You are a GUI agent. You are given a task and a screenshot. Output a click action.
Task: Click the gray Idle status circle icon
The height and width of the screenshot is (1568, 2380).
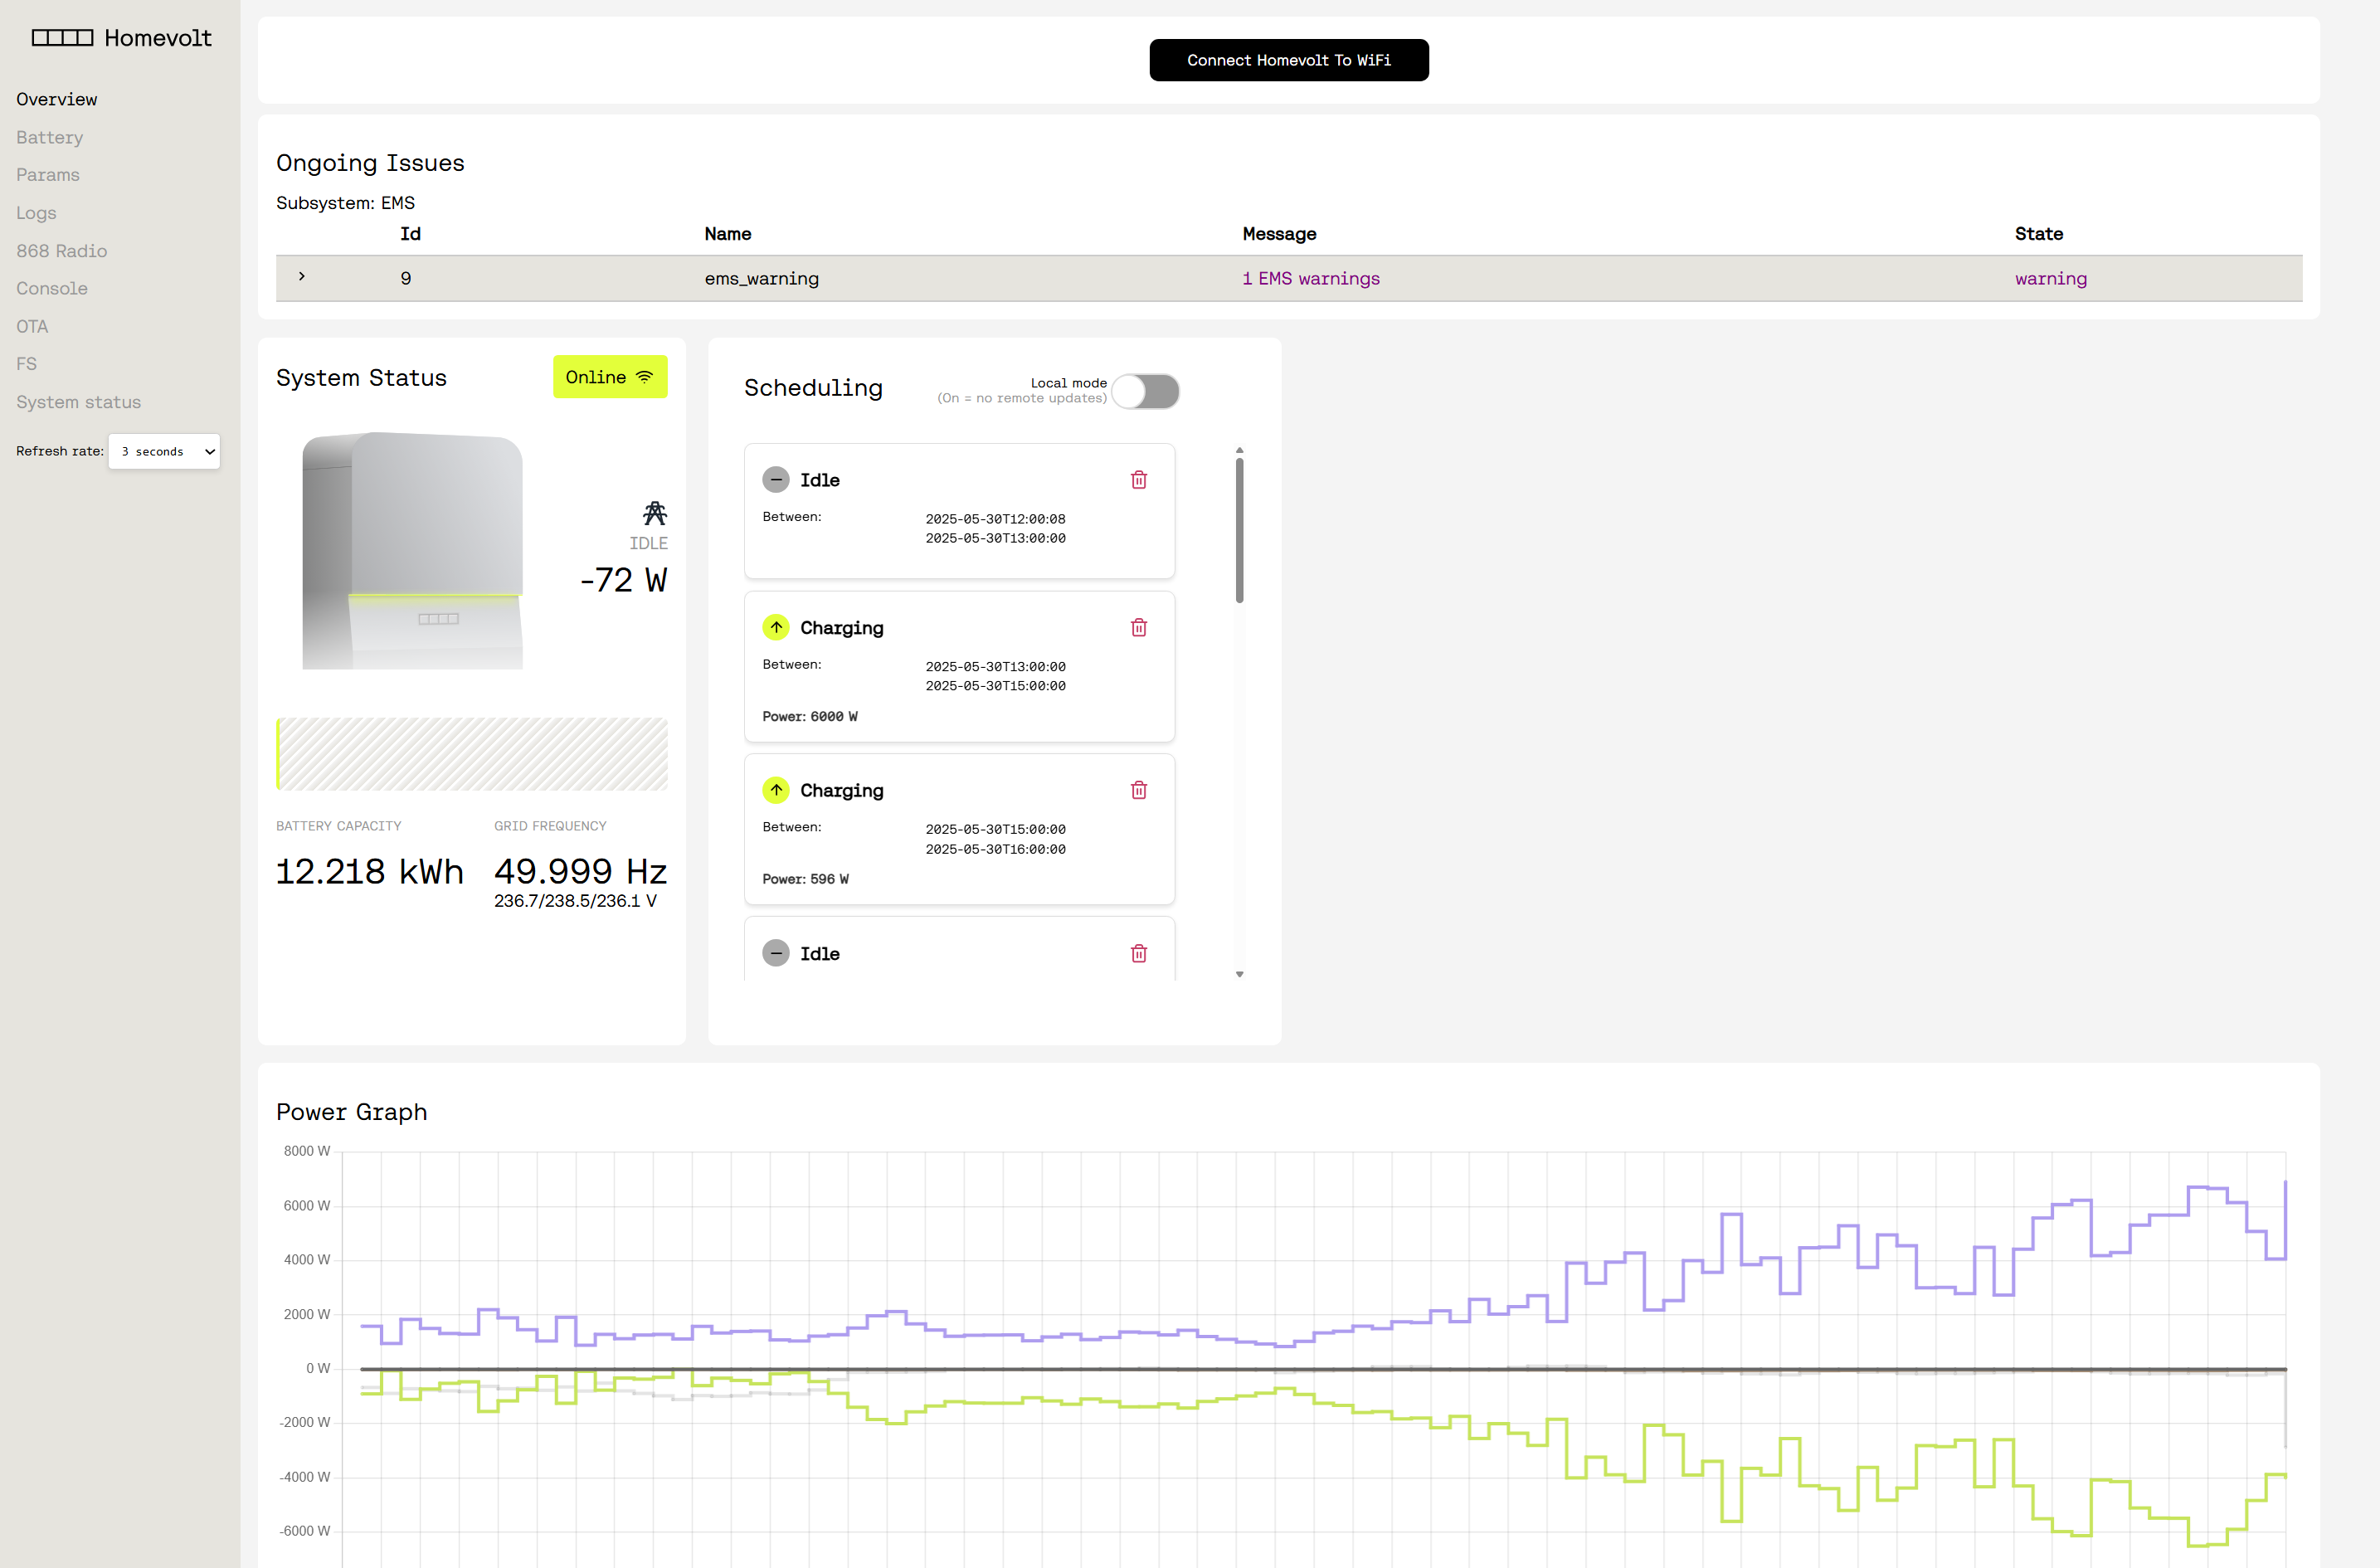776,480
